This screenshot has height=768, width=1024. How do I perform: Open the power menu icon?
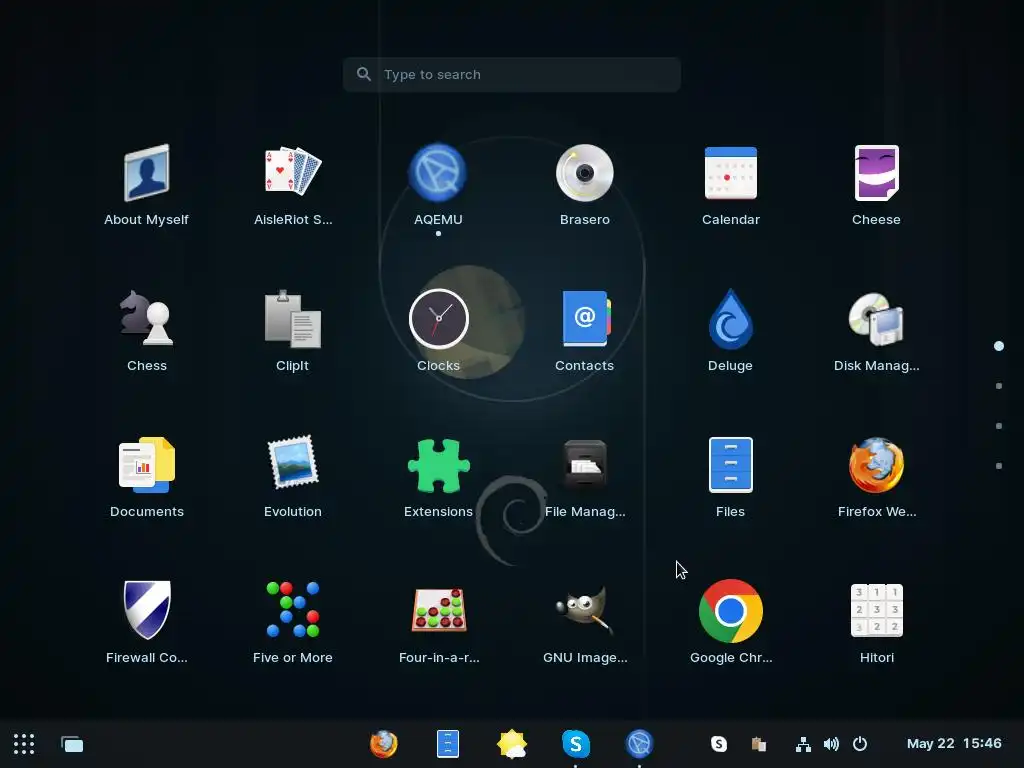coord(860,744)
